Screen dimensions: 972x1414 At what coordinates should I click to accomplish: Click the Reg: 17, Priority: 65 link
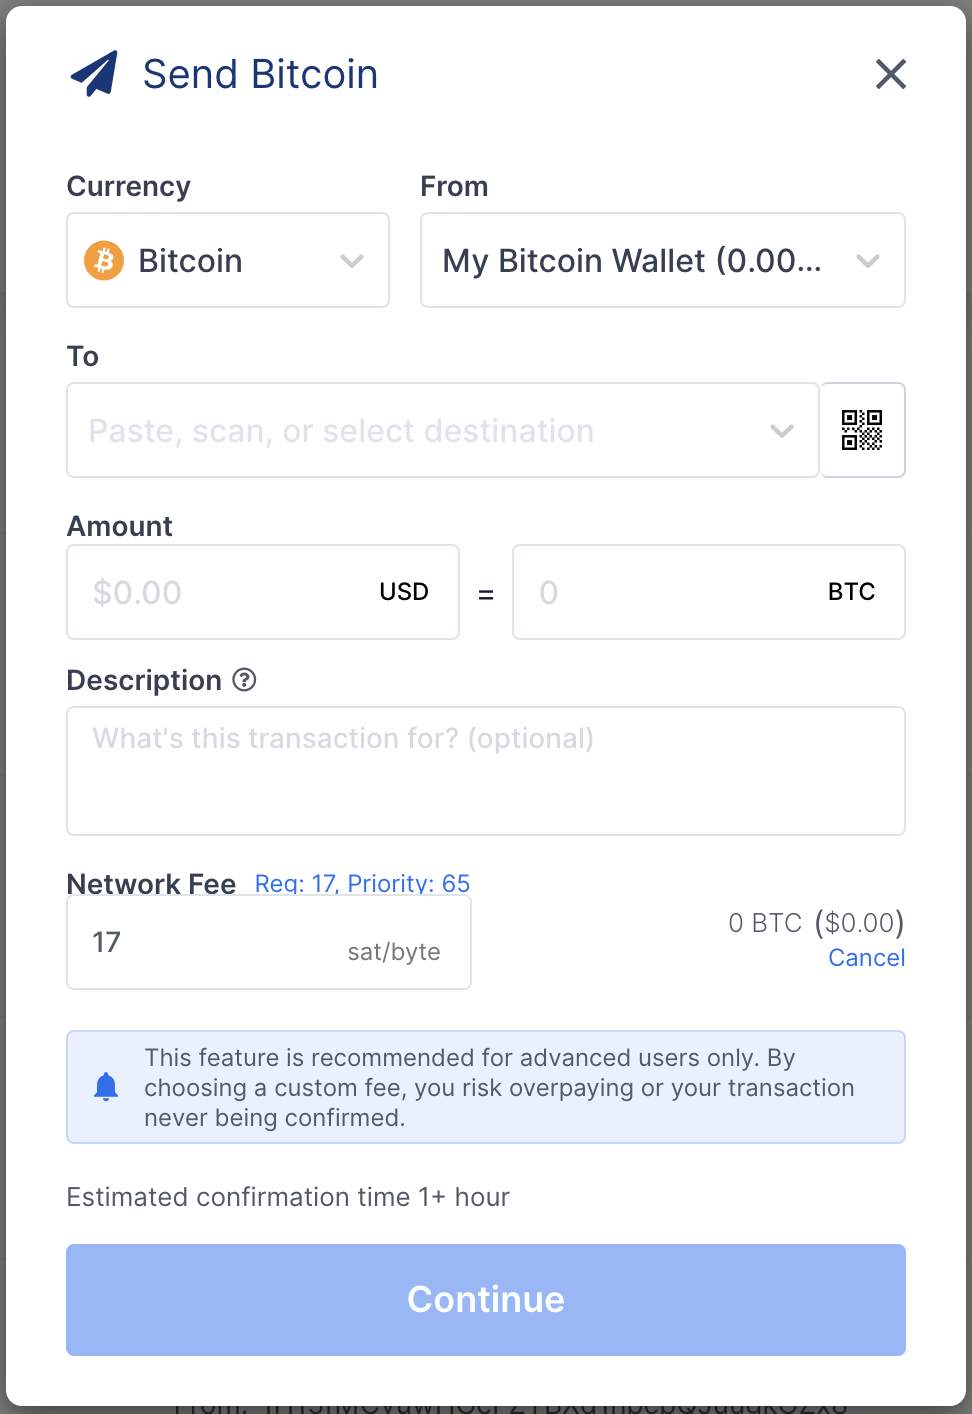tap(362, 884)
